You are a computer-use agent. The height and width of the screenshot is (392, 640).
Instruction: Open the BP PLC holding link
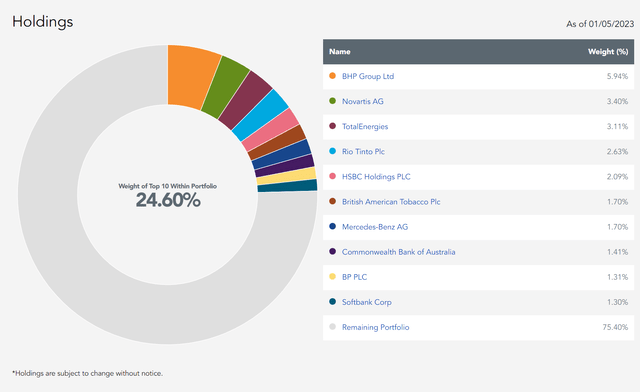[354, 277]
